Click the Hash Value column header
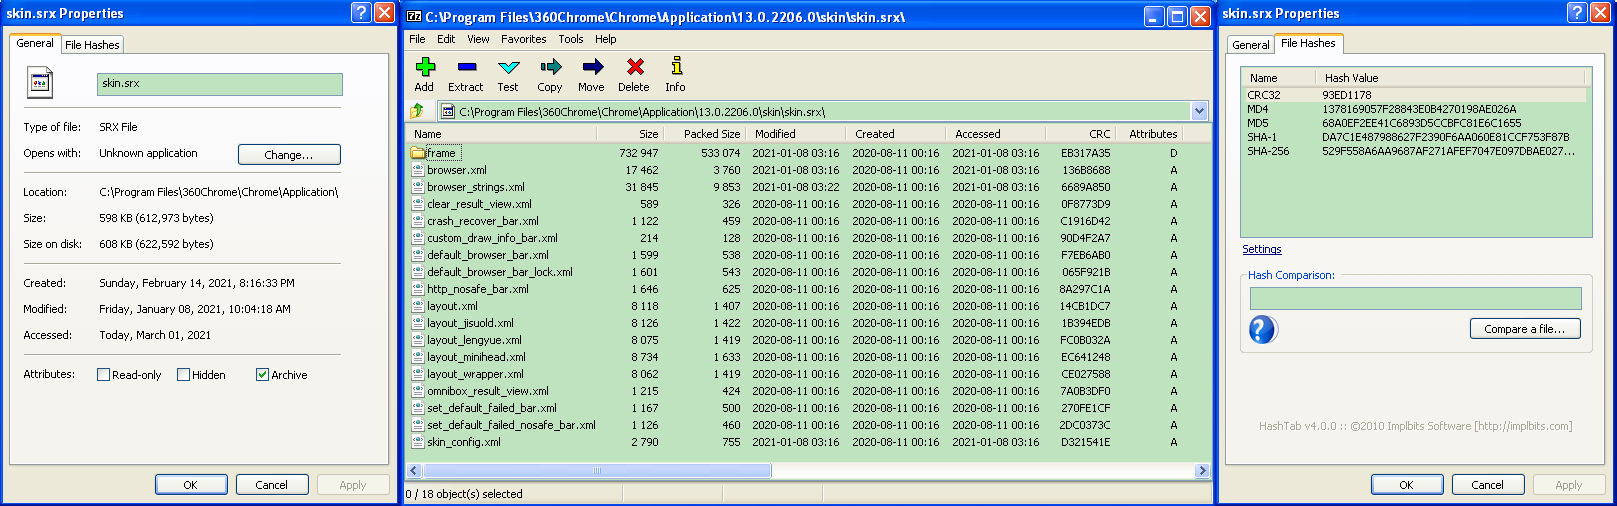 tap(1450, 78)
